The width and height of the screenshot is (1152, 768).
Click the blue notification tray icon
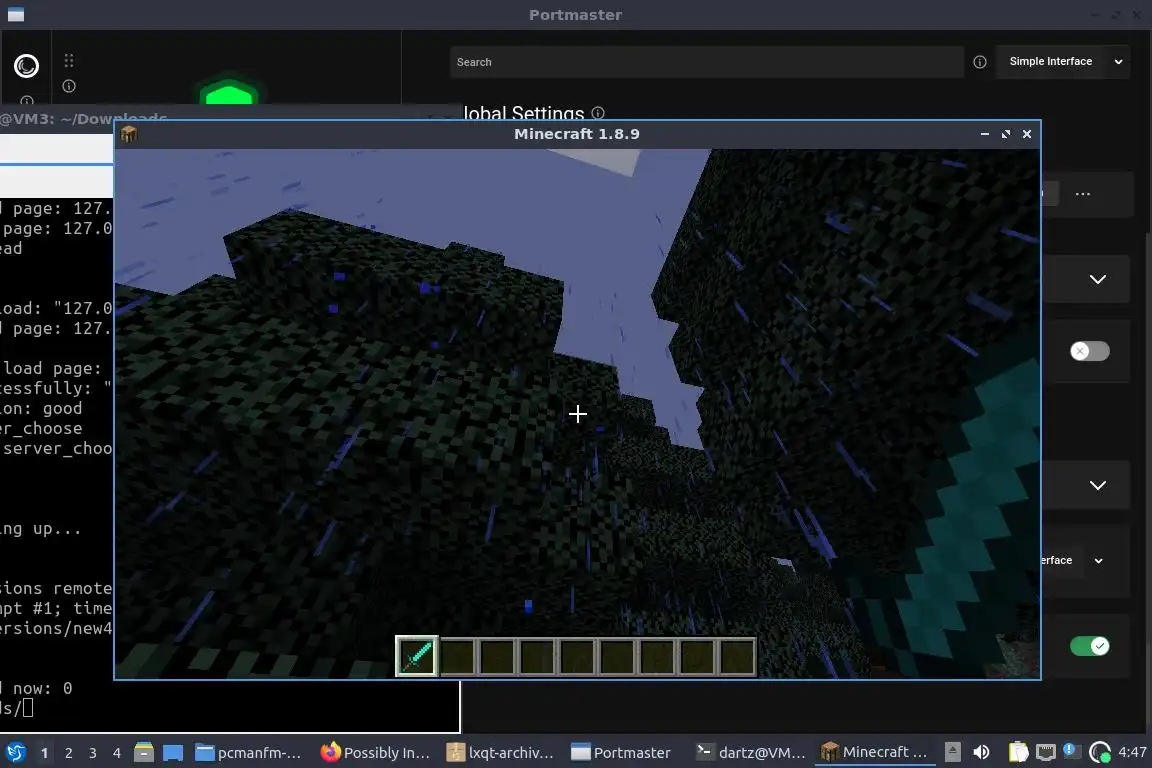pos(1070,750)
